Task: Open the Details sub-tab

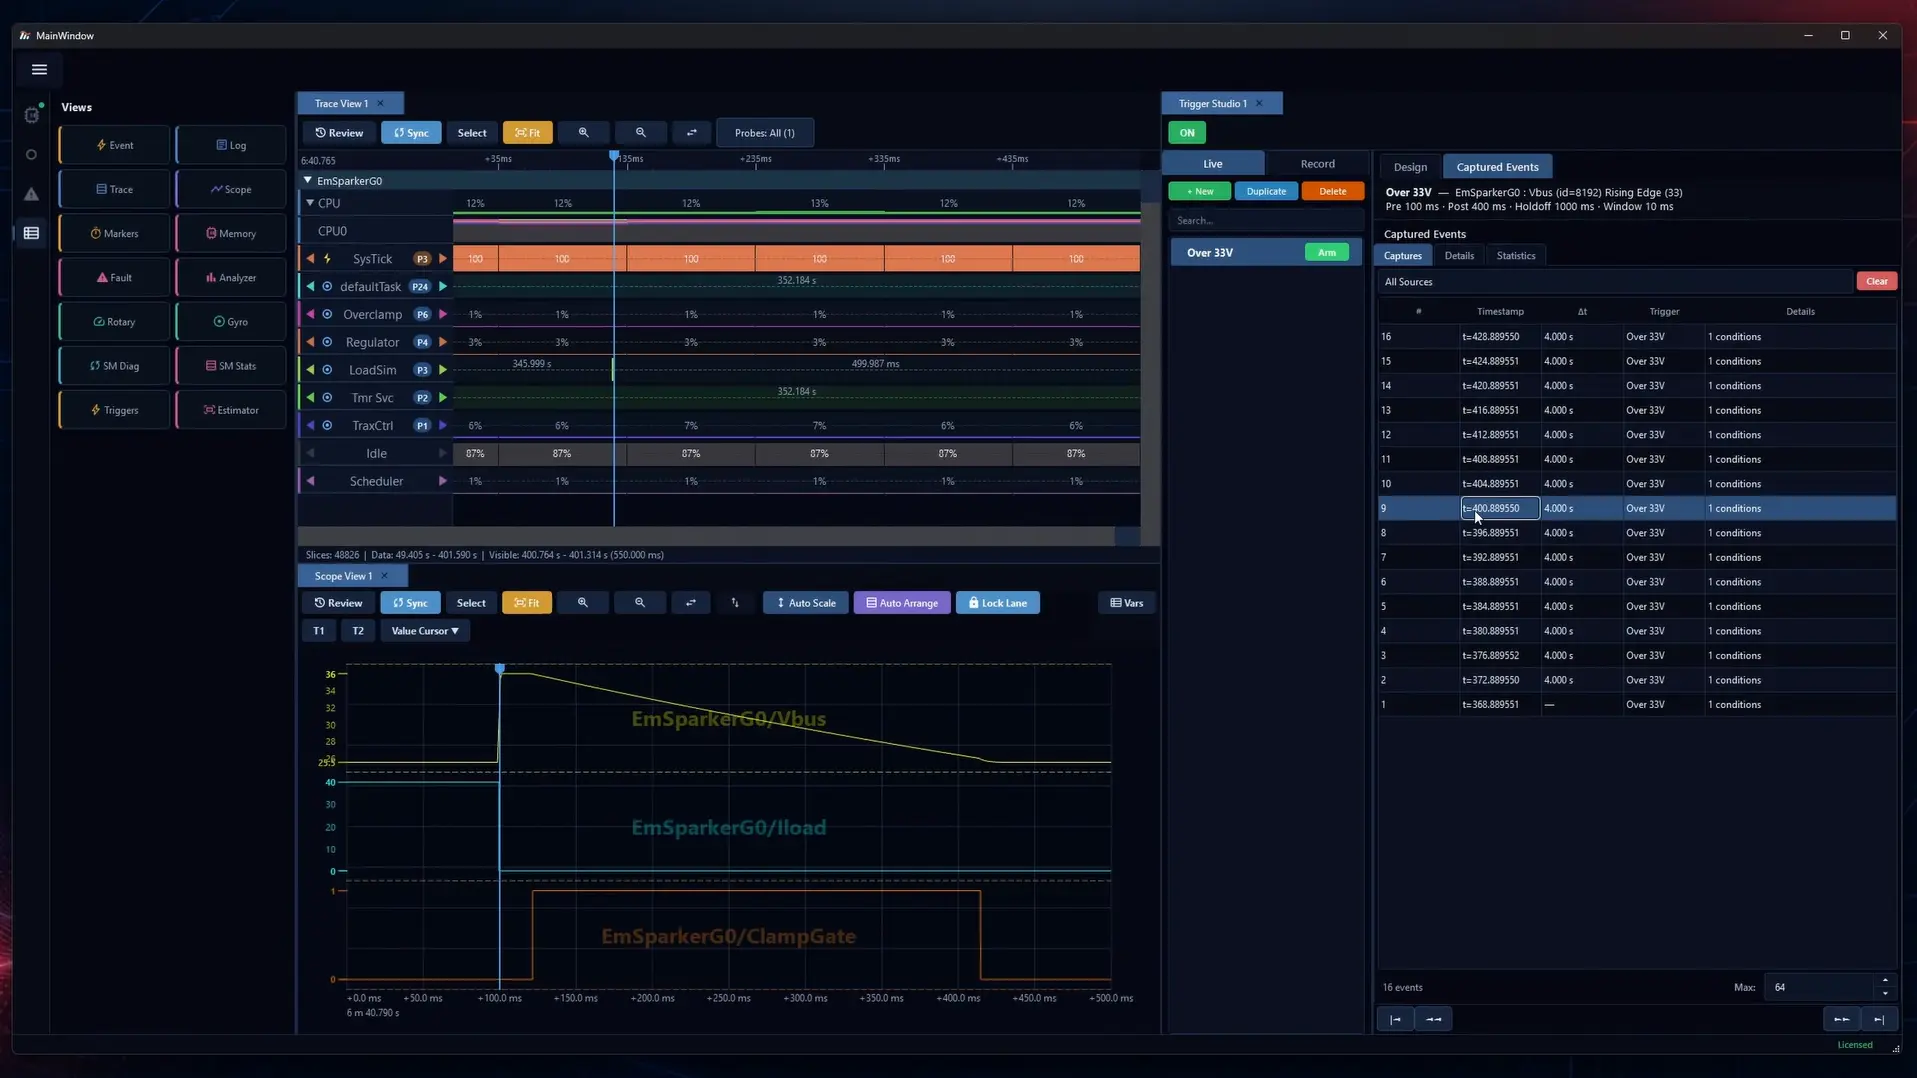Action: click(x=1459, y=256)
